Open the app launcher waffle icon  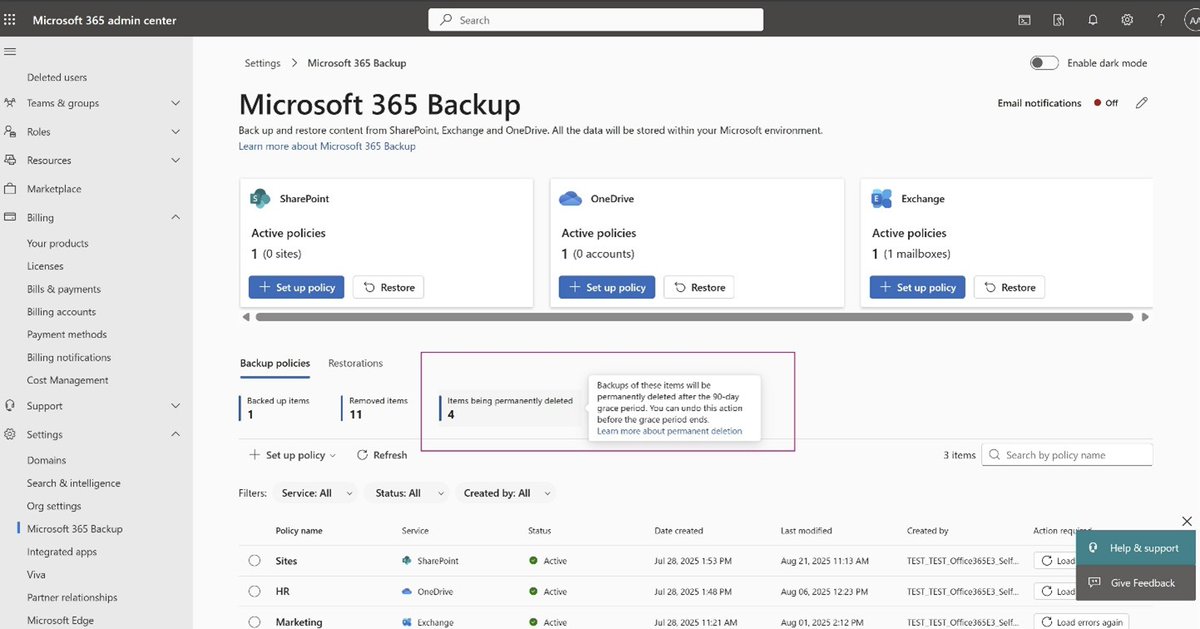10,19
